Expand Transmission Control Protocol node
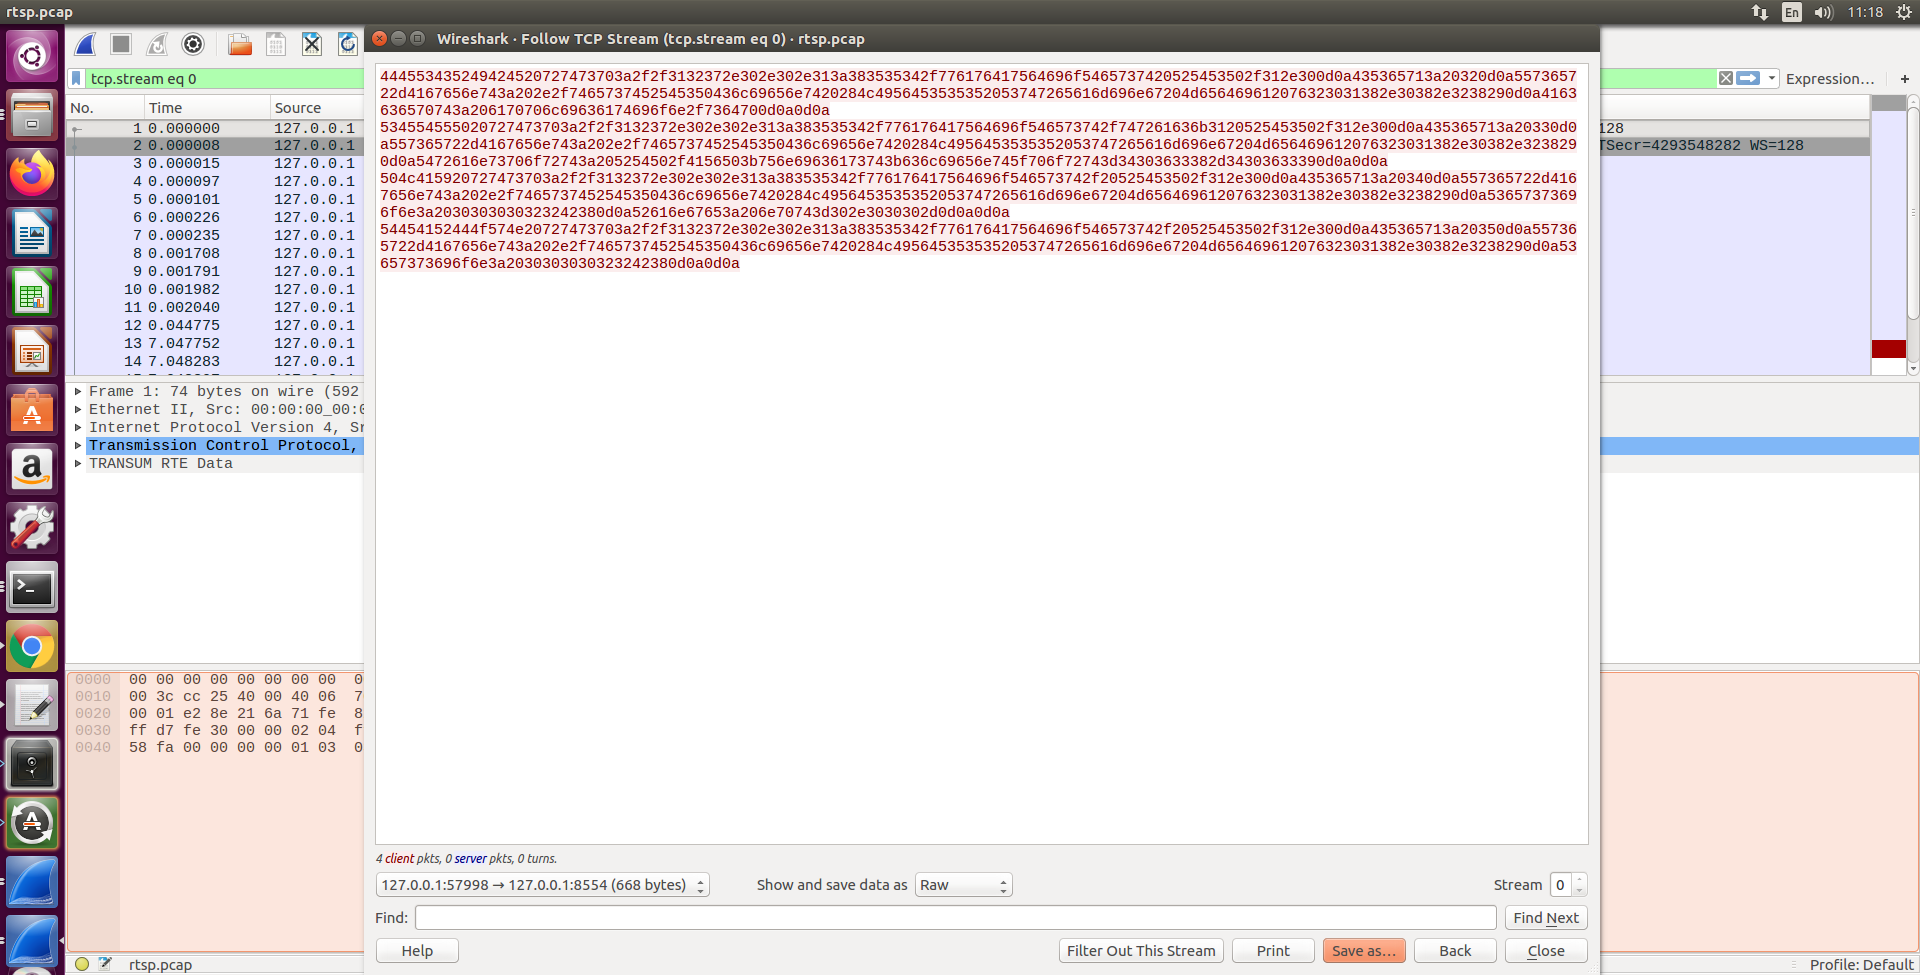This screenshot has height=975, width=1920. pyautogui.click(x=78, y=446)
